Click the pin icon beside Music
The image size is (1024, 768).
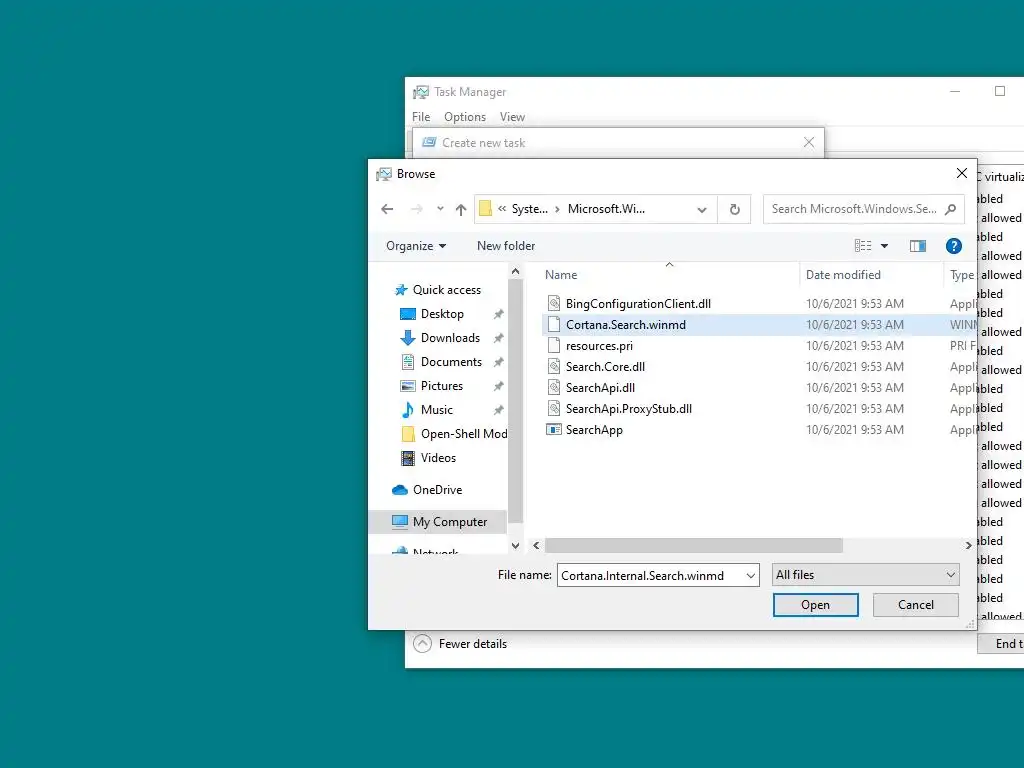pos(498,410)
